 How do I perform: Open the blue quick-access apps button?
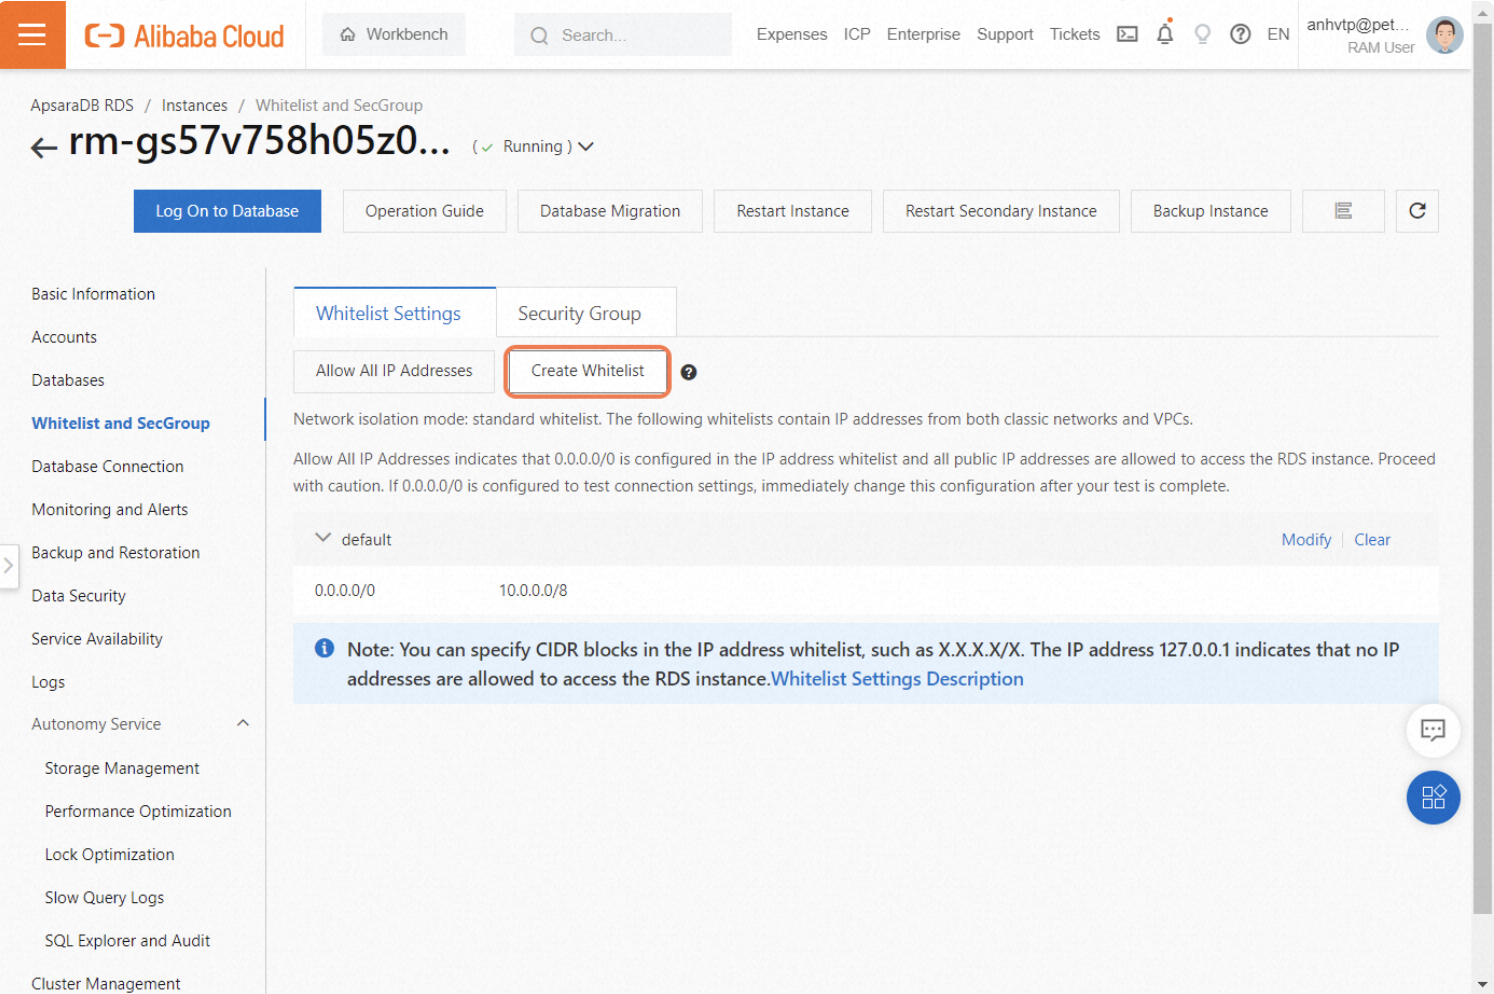click(x=1433, y=797)
